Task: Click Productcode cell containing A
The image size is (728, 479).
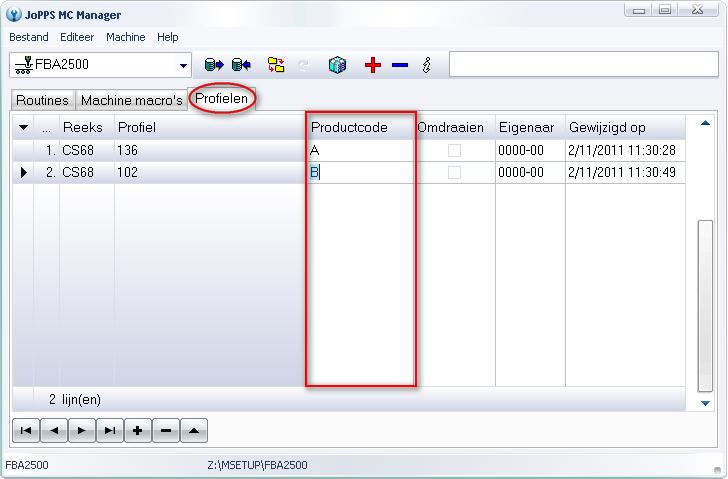Action: pyautogui.click(x=360, y=150)
